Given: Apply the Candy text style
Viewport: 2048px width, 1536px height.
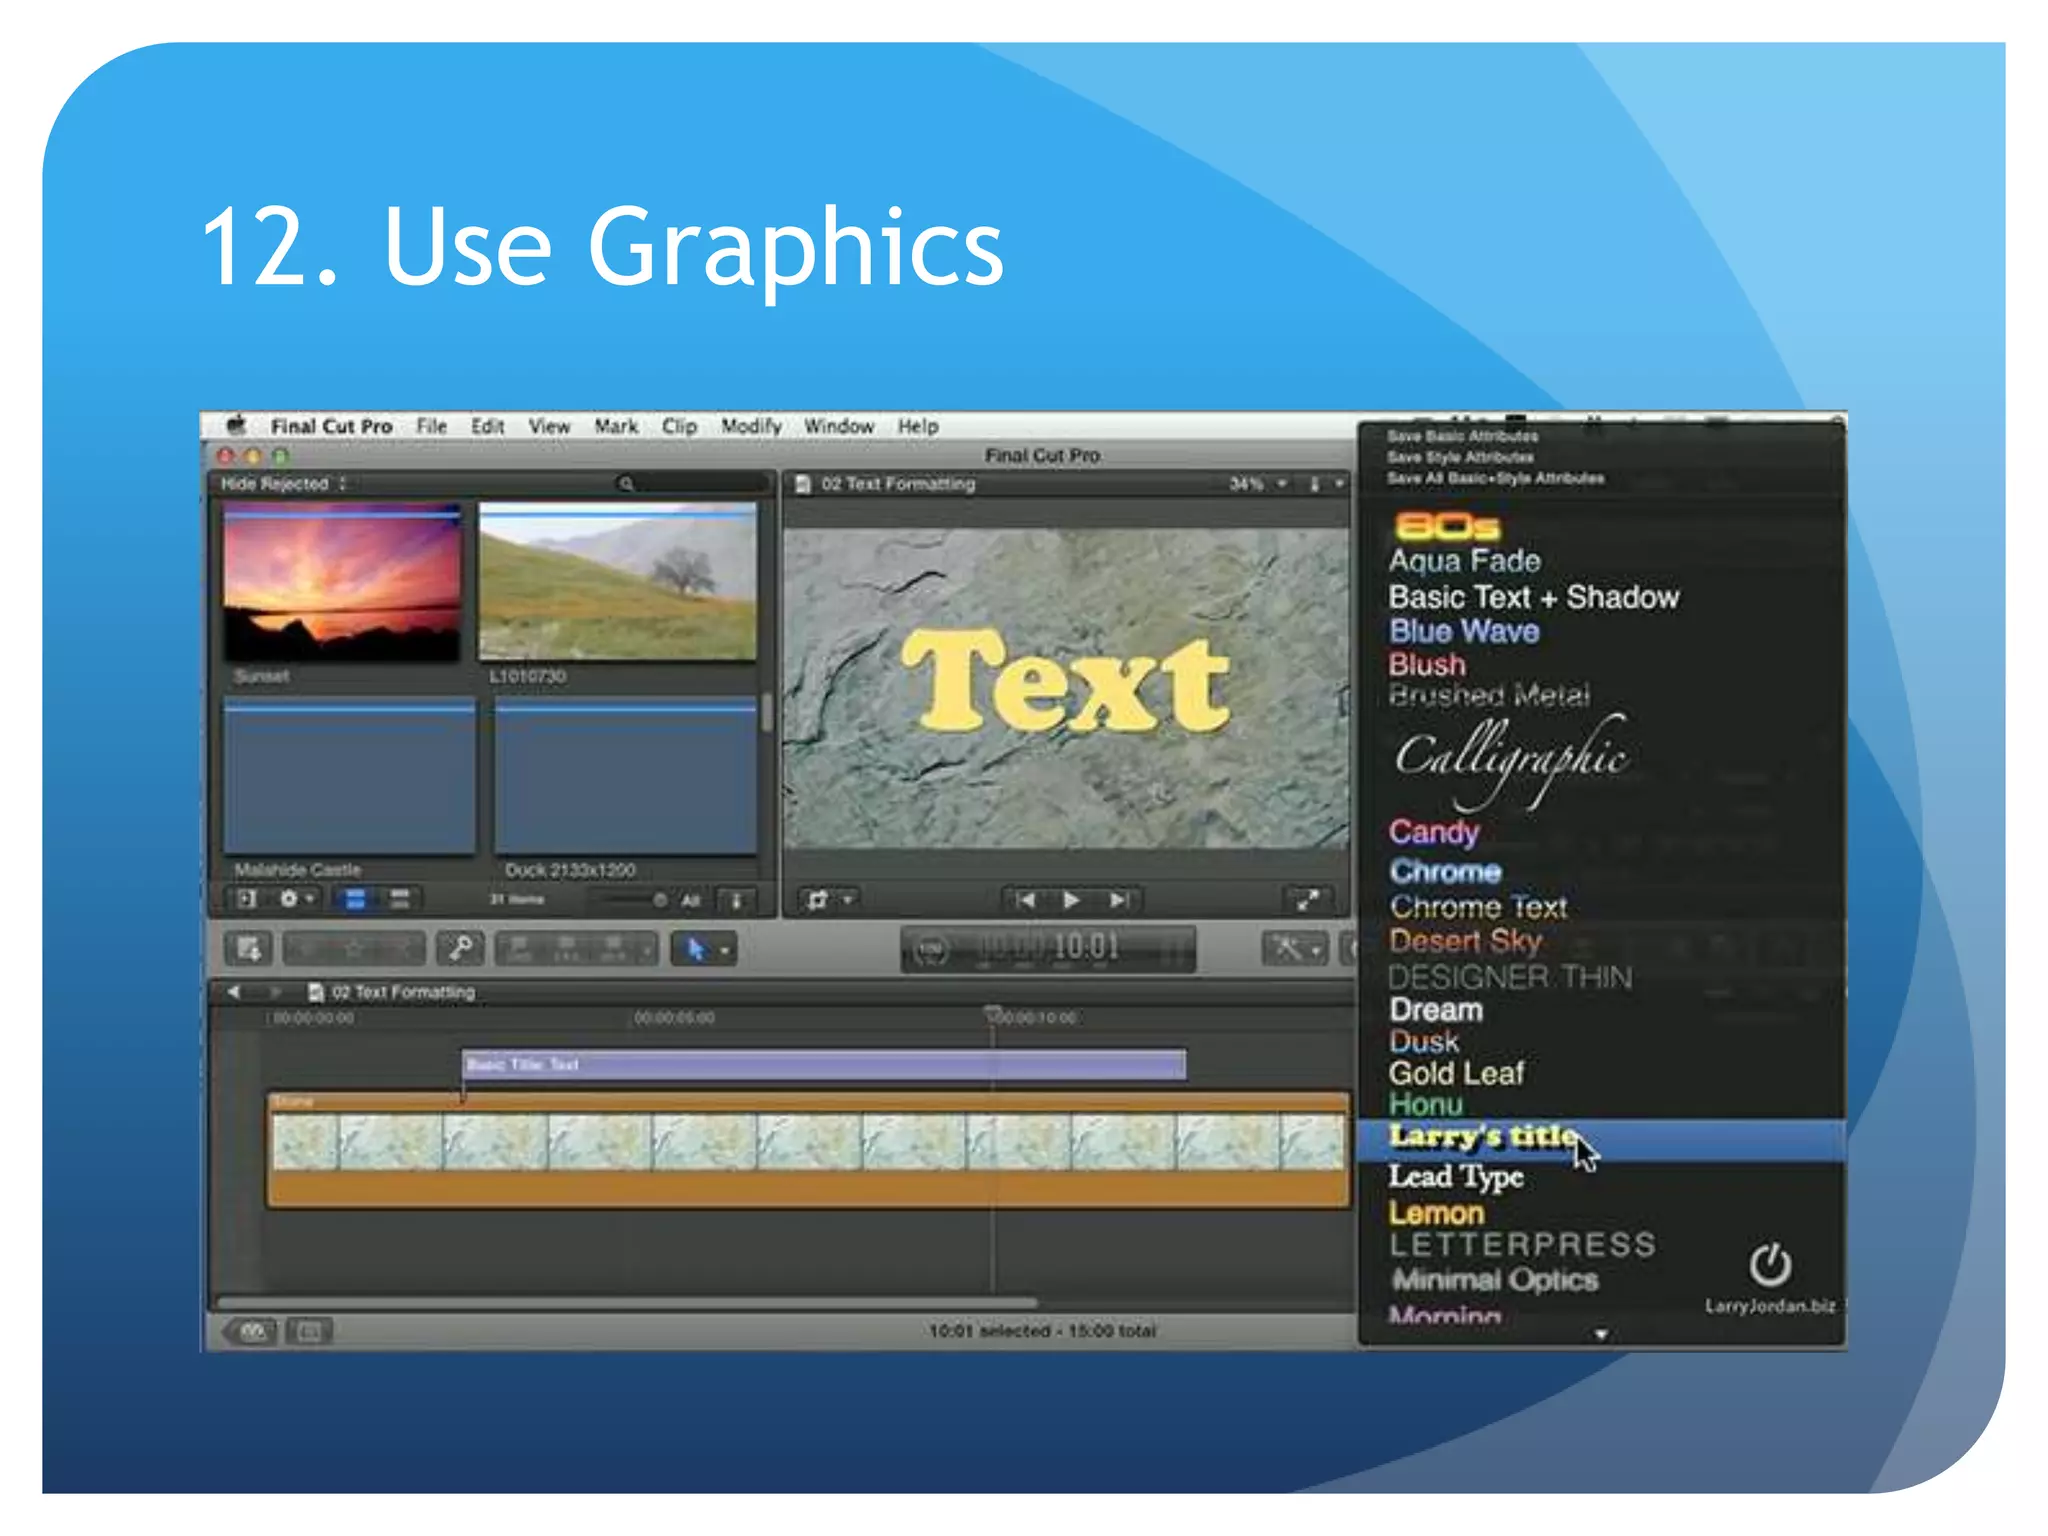Looking at the screenshot, I should pyautogui.click(x=1434, y=832).
